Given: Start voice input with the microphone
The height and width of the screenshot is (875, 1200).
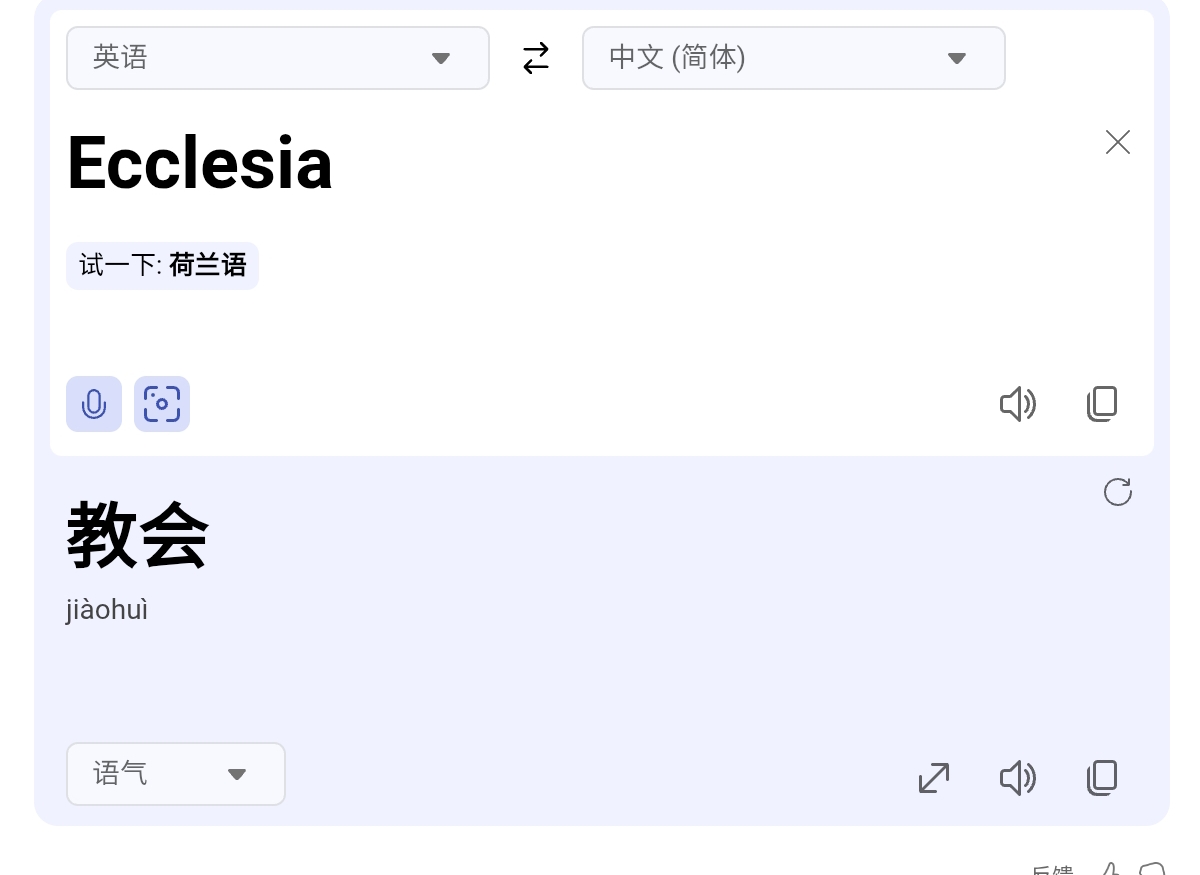Looking at the screenshot, I should pos(94,404).
